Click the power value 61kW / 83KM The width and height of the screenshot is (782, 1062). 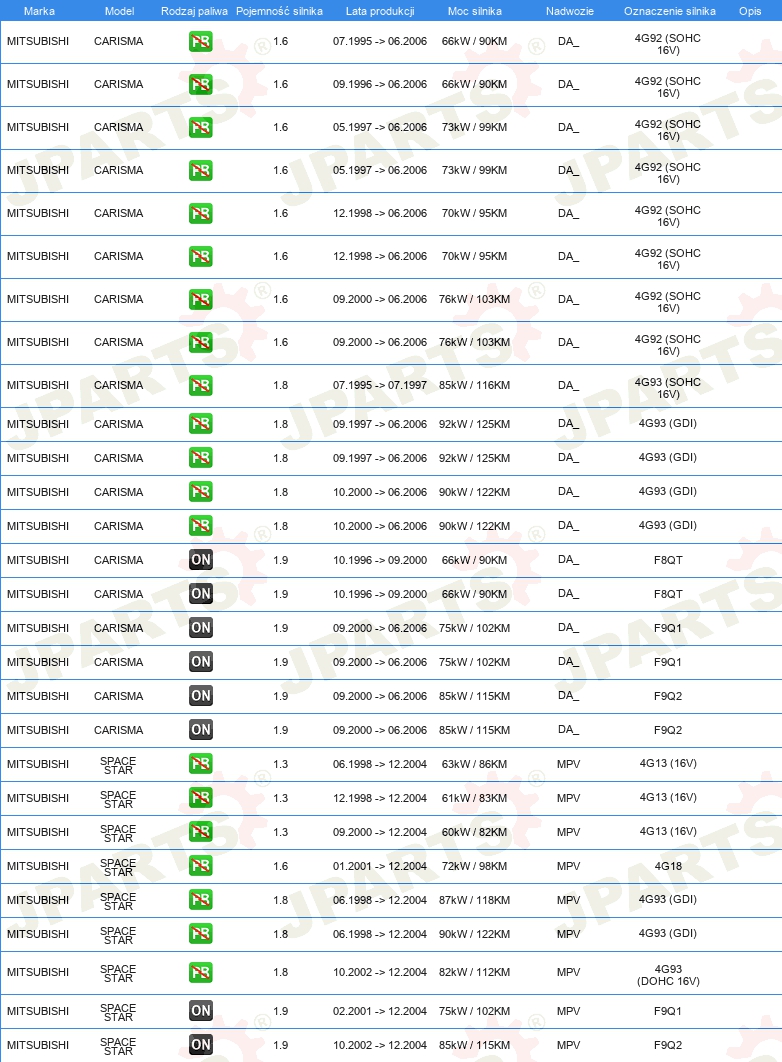475,798
